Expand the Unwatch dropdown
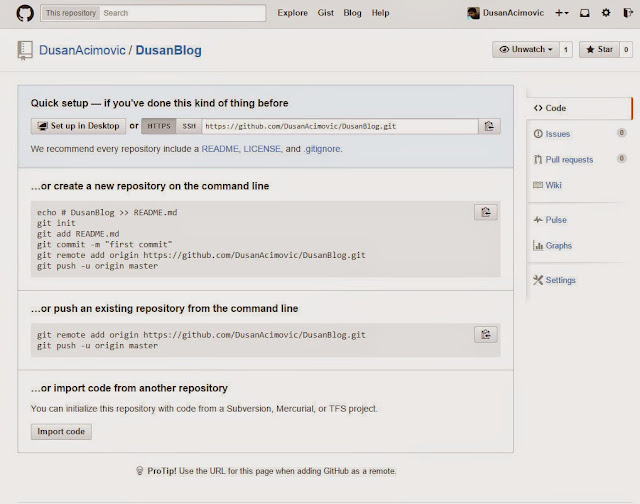 click(x=526, y=49)
